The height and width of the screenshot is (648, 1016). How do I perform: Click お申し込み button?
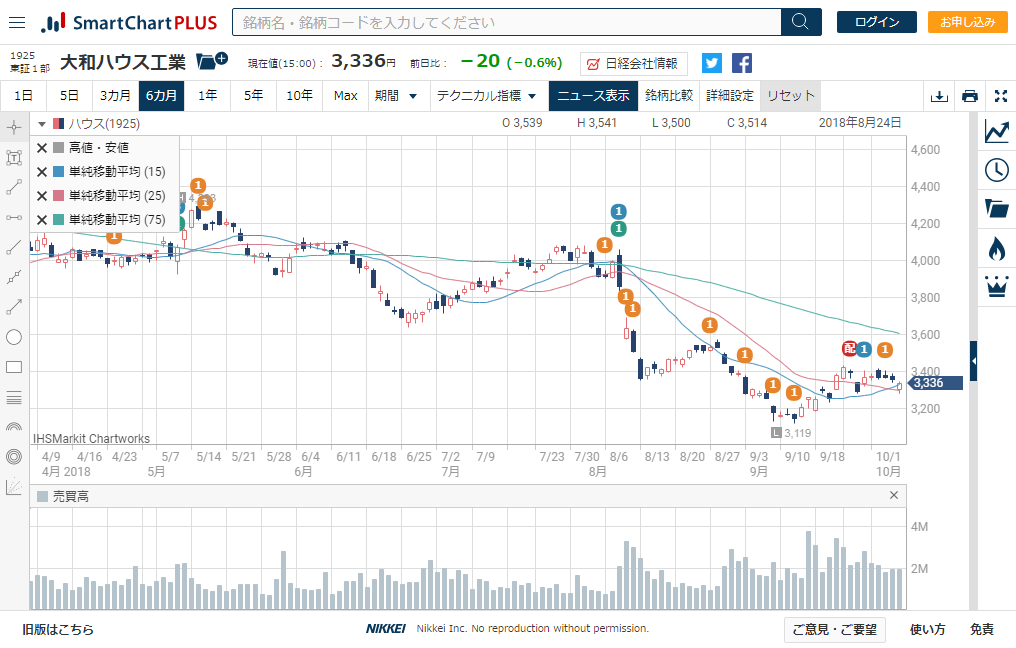[967, 22]
